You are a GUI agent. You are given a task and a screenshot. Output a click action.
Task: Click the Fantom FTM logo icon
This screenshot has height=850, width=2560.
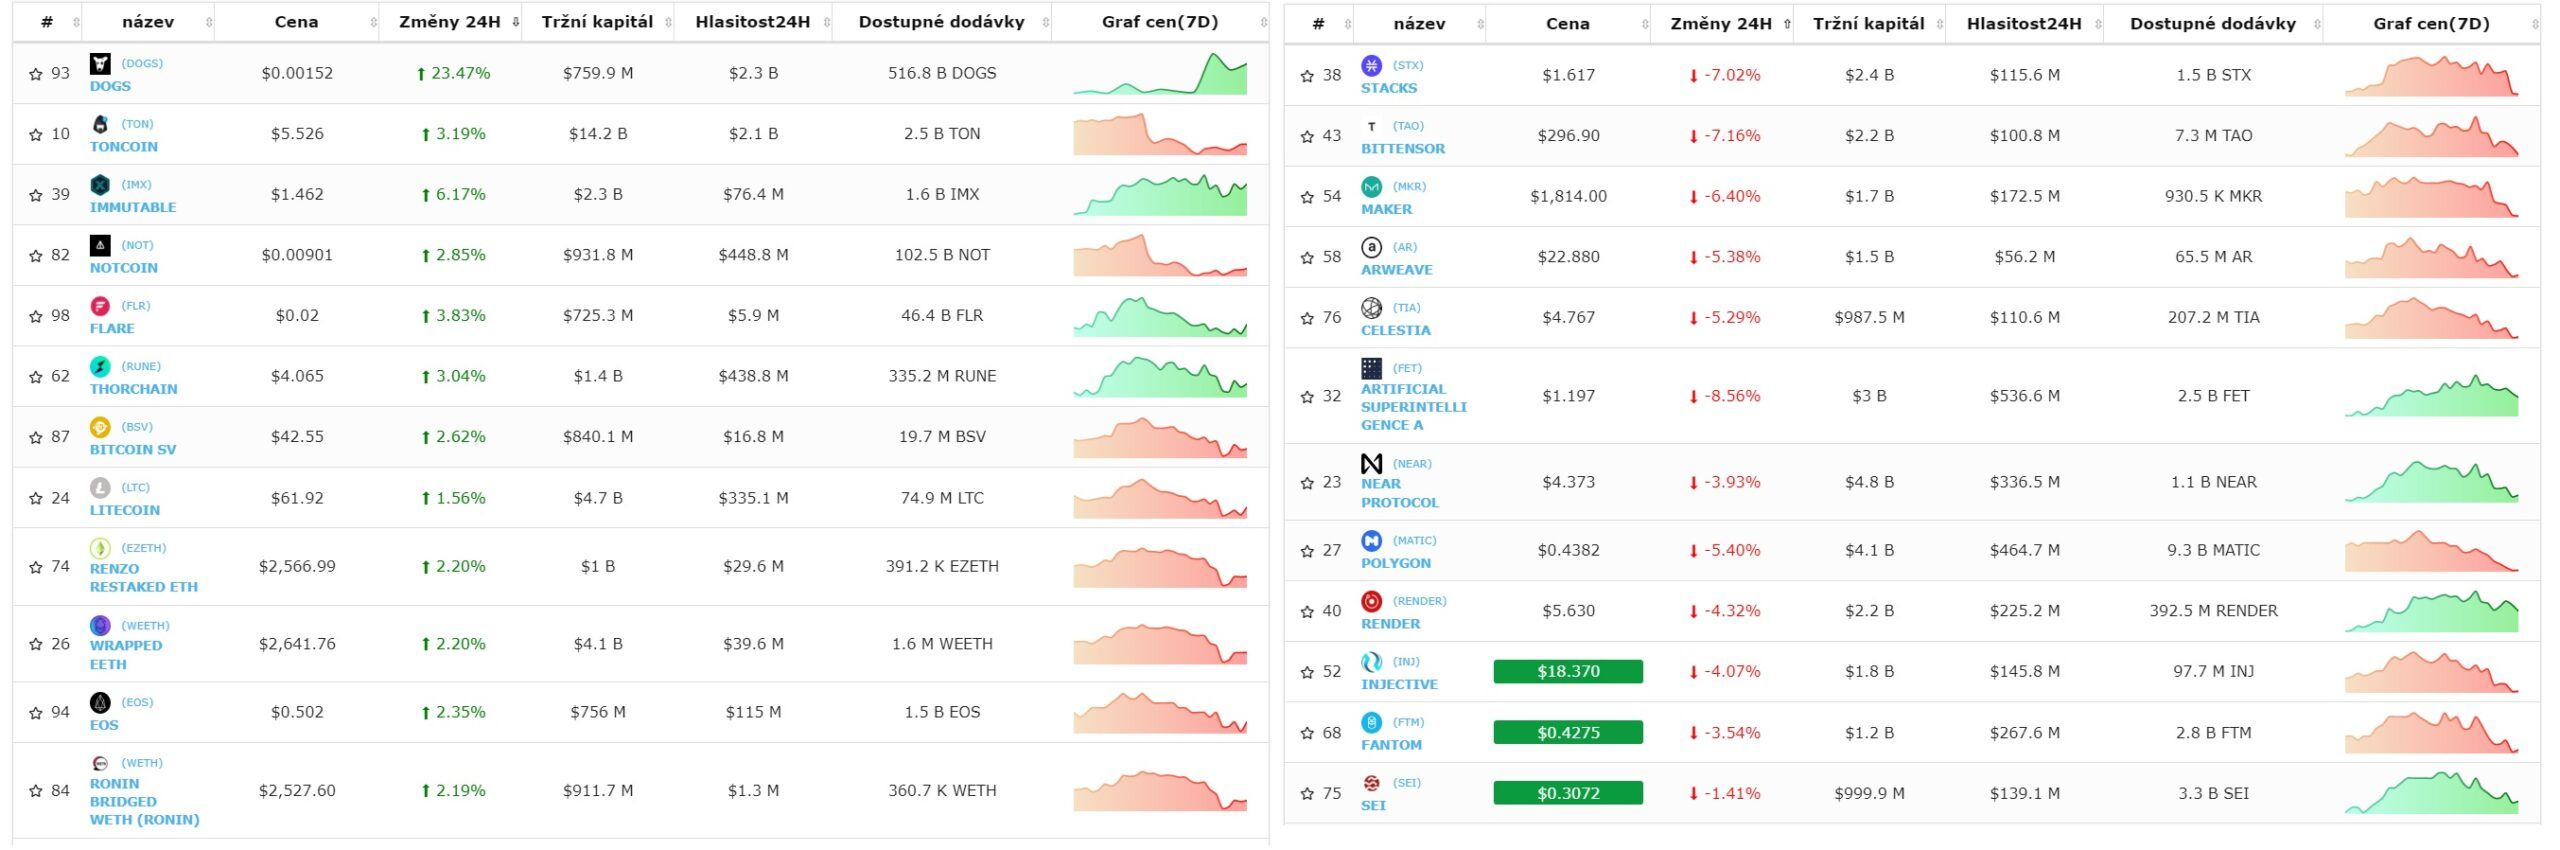coord(1372,723)
